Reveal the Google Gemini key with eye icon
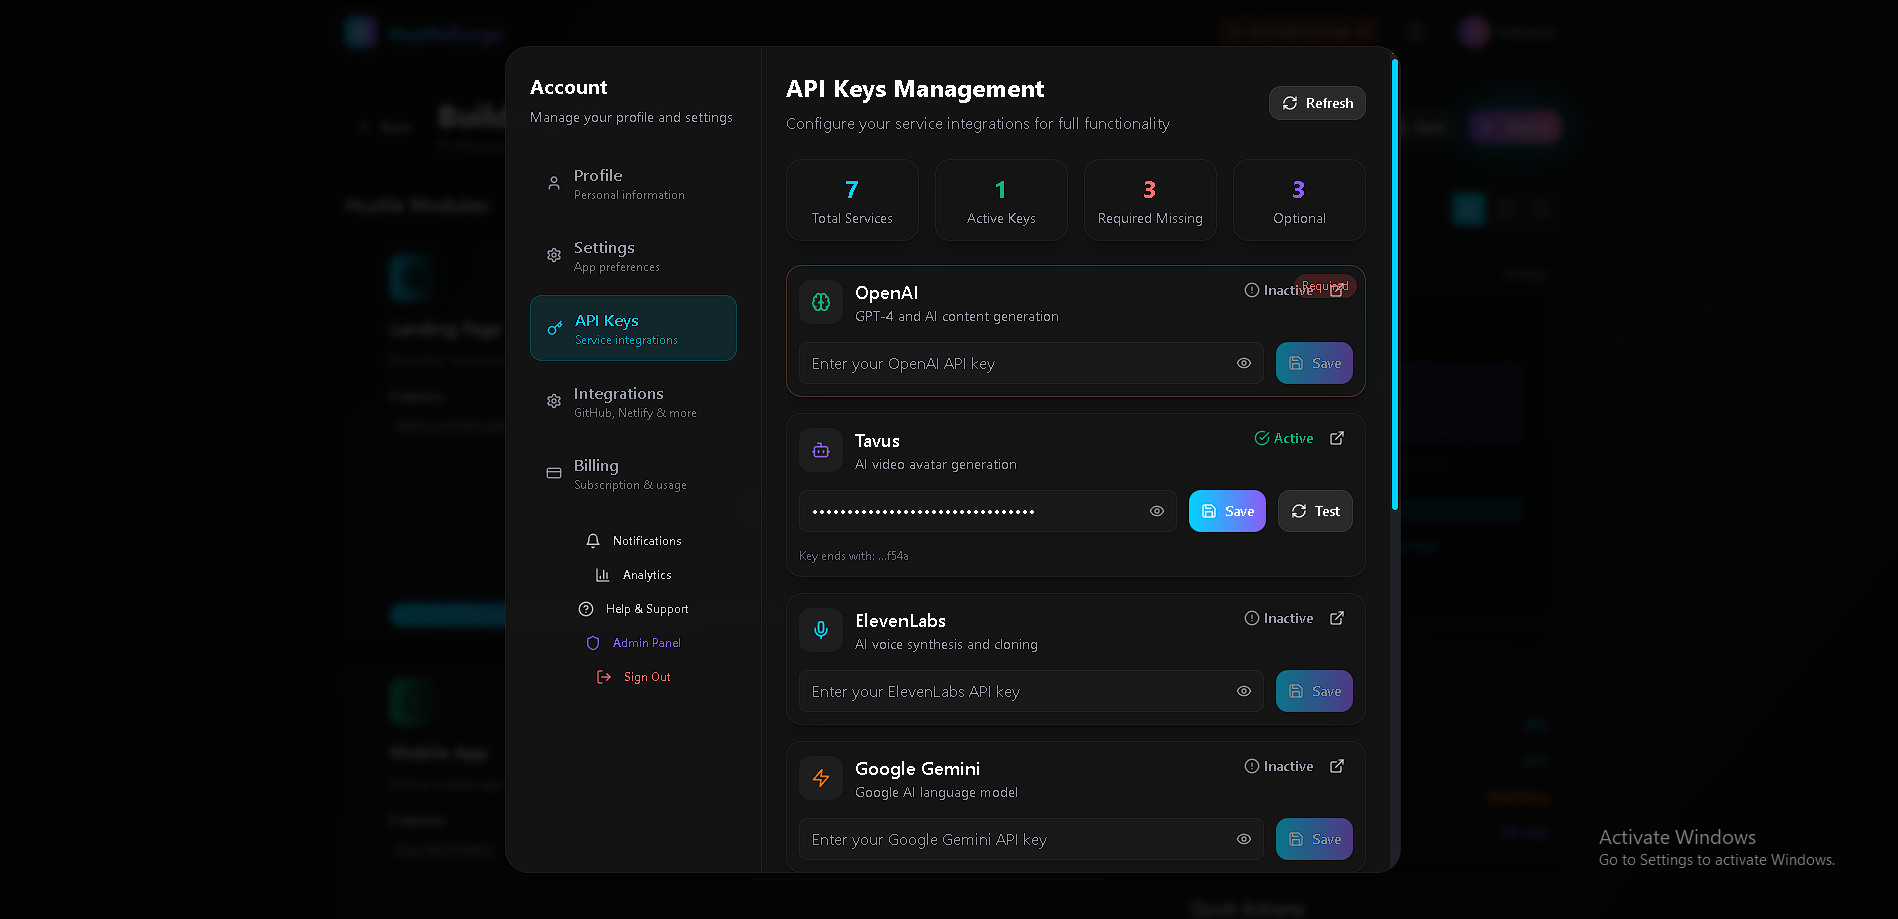 click(1244, 839)
